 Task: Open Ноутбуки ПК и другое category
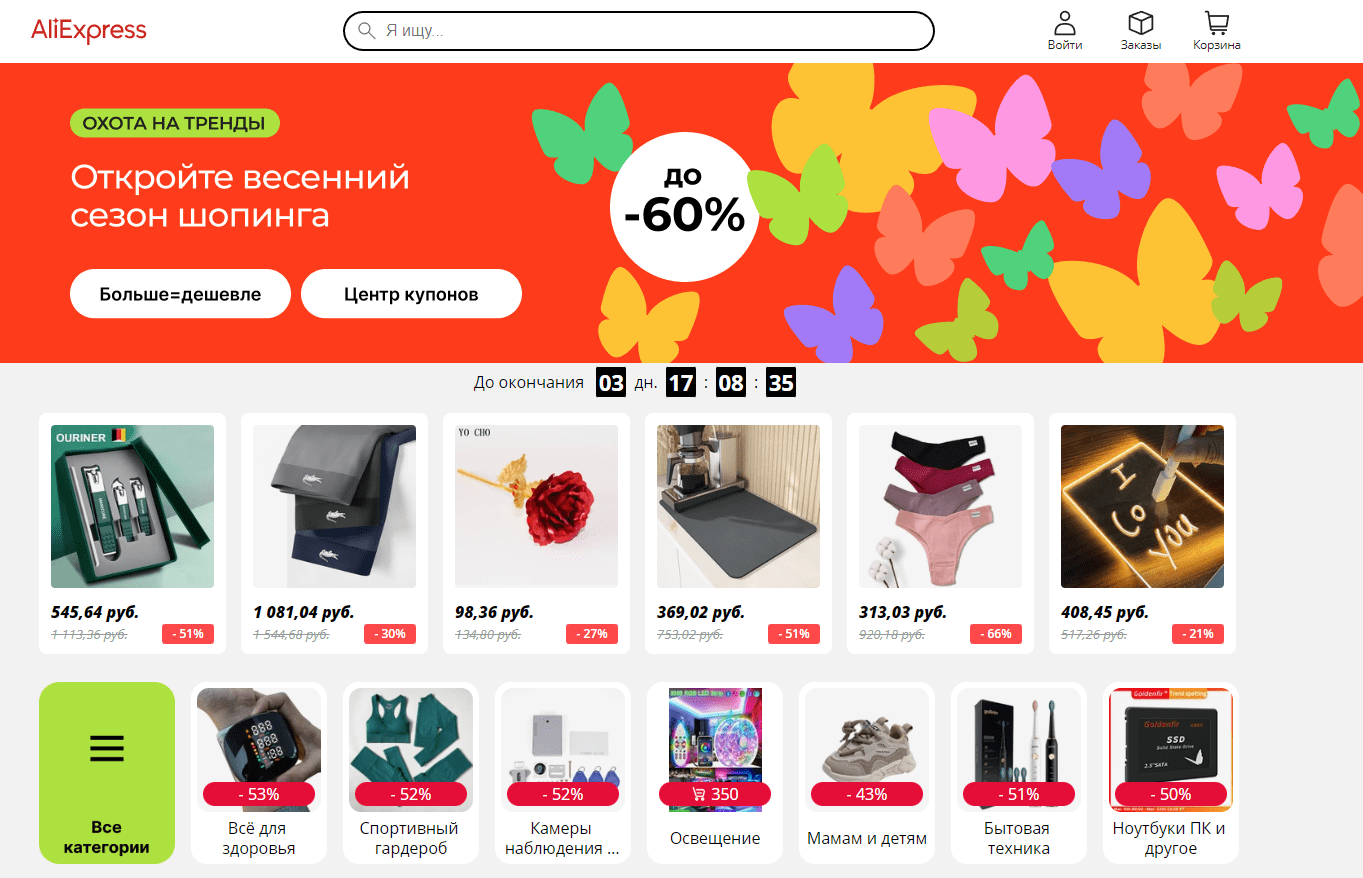pyautogui.click(x=1171, y=773)
